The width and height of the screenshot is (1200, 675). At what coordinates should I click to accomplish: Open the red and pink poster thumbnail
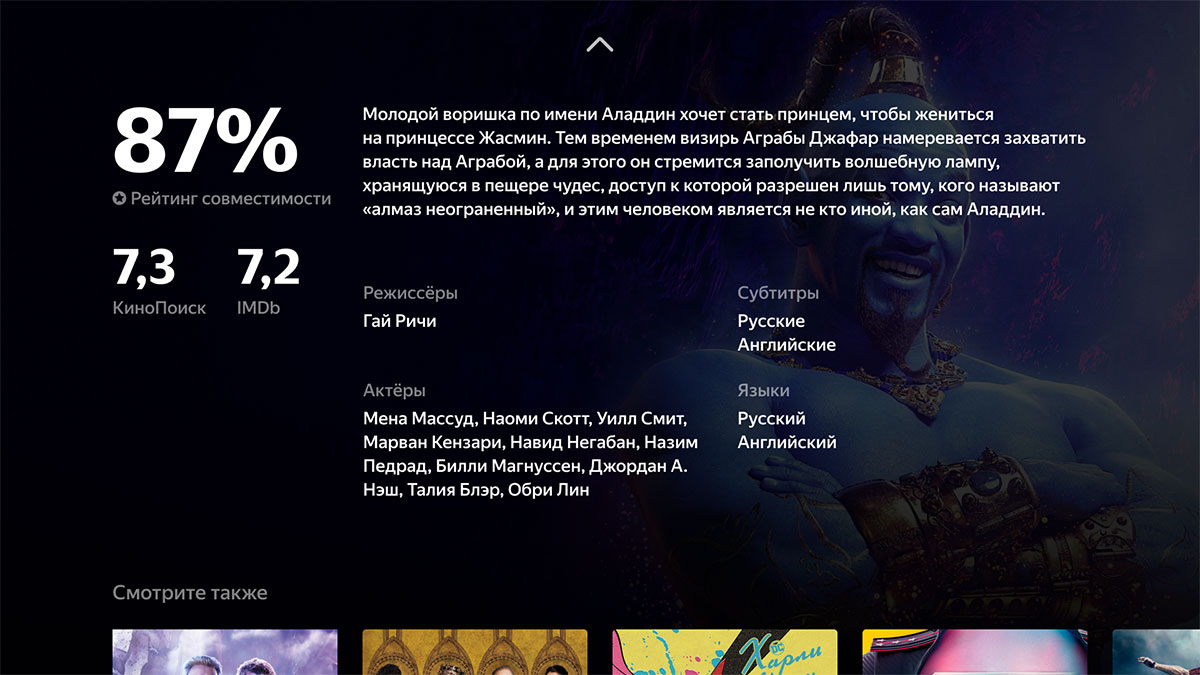tap(975, 652)
